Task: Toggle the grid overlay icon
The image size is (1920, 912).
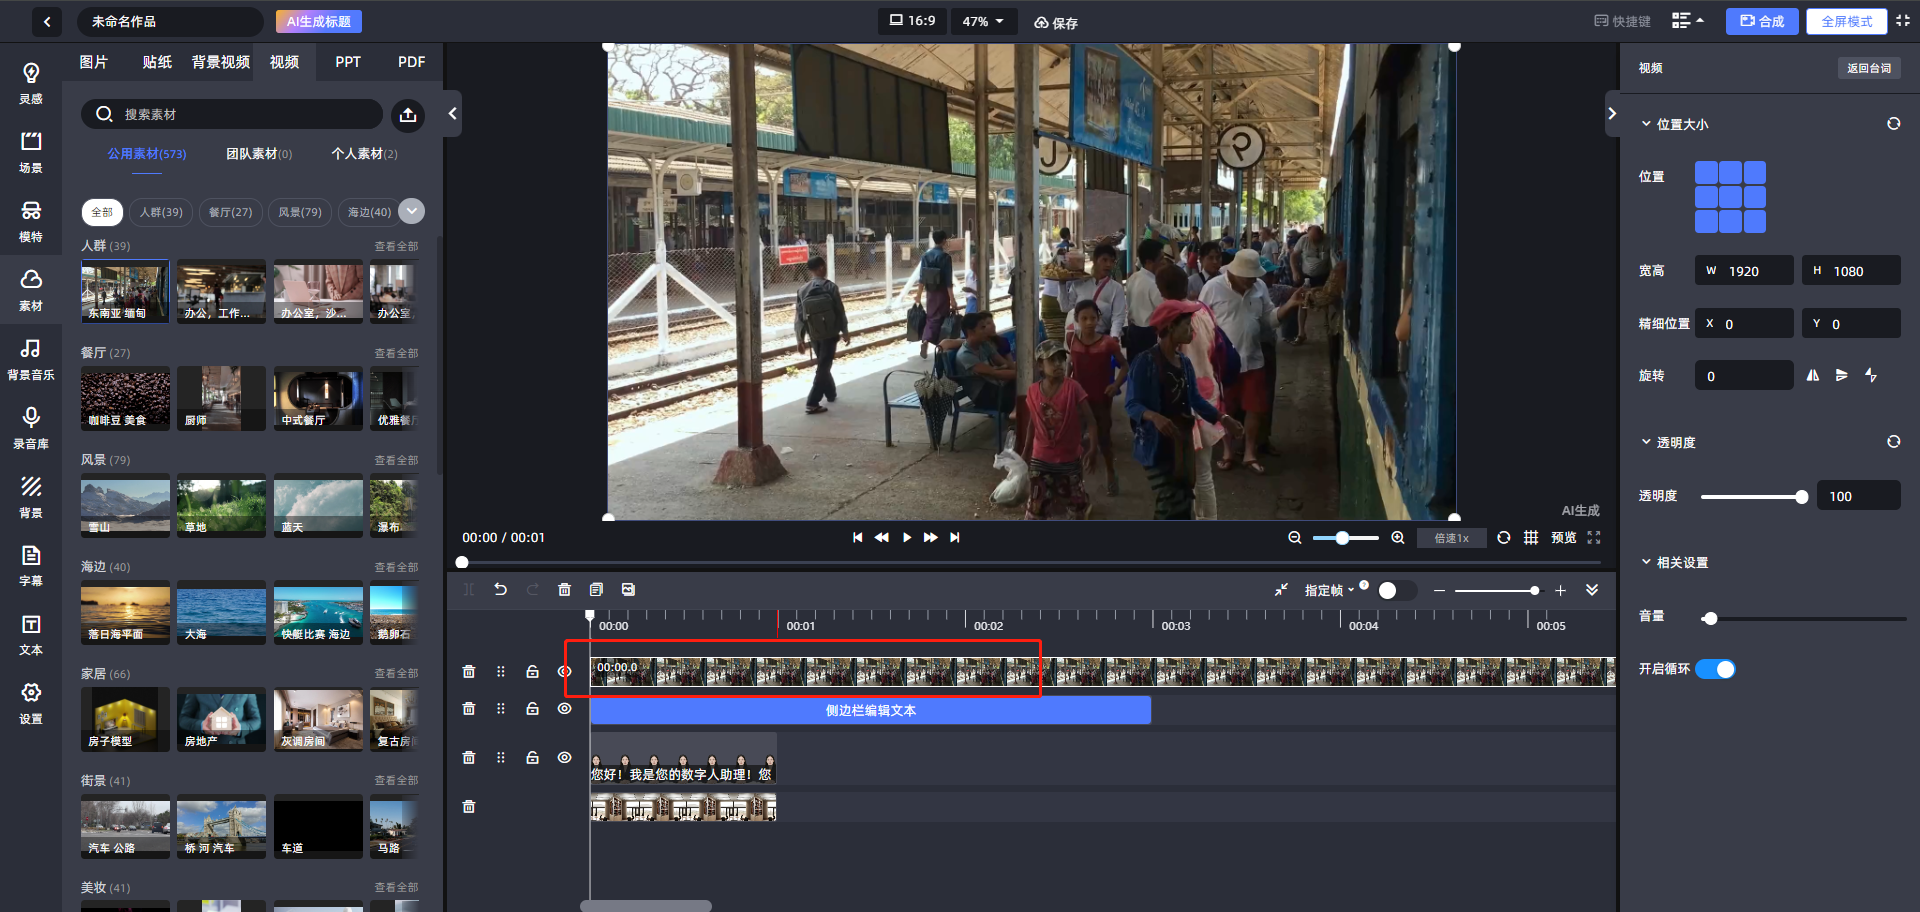Action: click(1531, 538)
